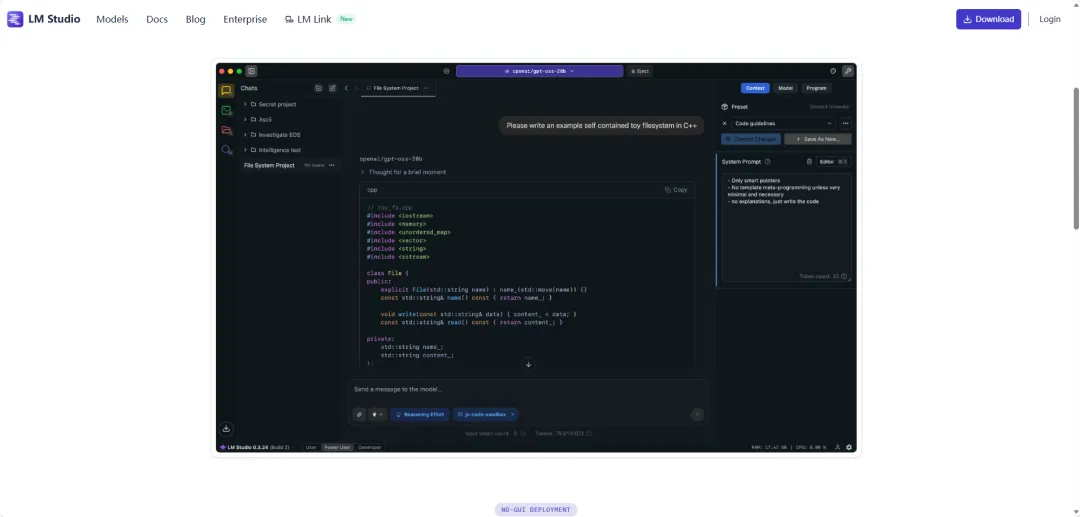This screenshot has height=517, width=1080.
Task: Select the Chats icon in left rail
Action: [x=226, y=90]
